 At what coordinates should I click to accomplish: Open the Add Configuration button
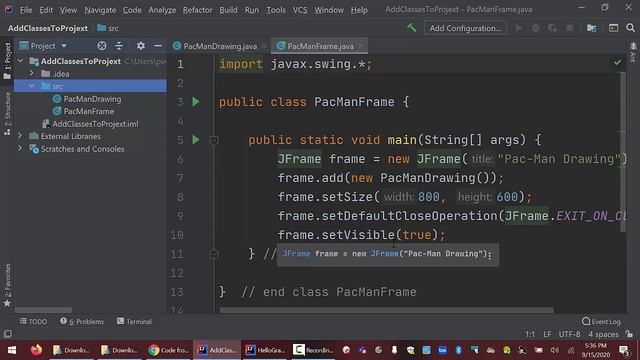[465, 28]
